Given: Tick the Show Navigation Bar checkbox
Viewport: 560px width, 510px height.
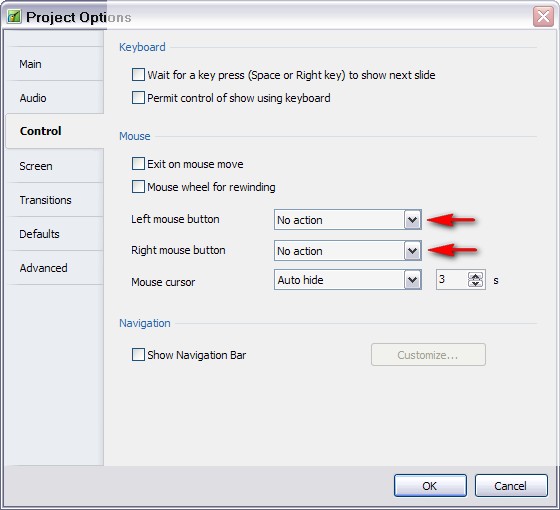Looking at the screenshot, I should click(138, 355).
